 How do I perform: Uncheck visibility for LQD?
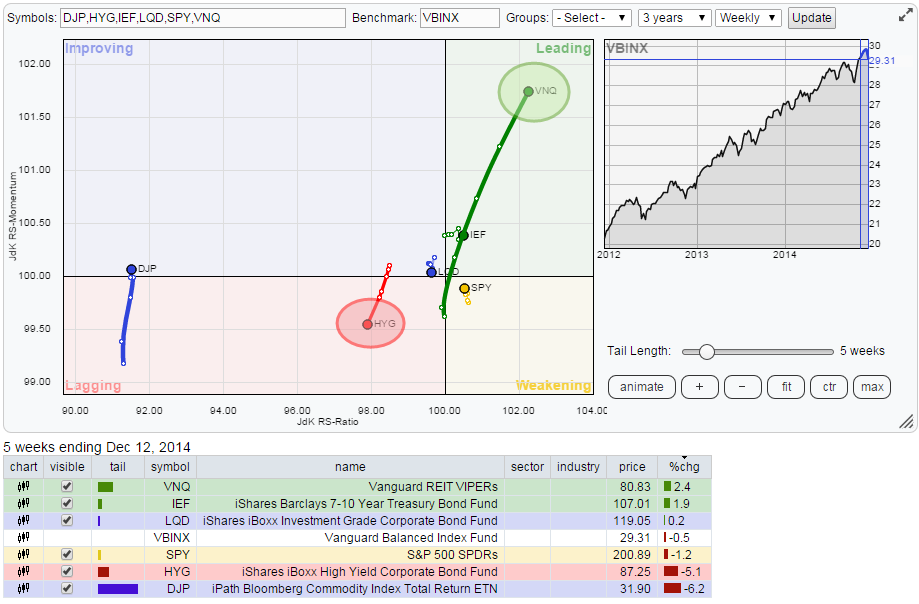pos(67,520)
